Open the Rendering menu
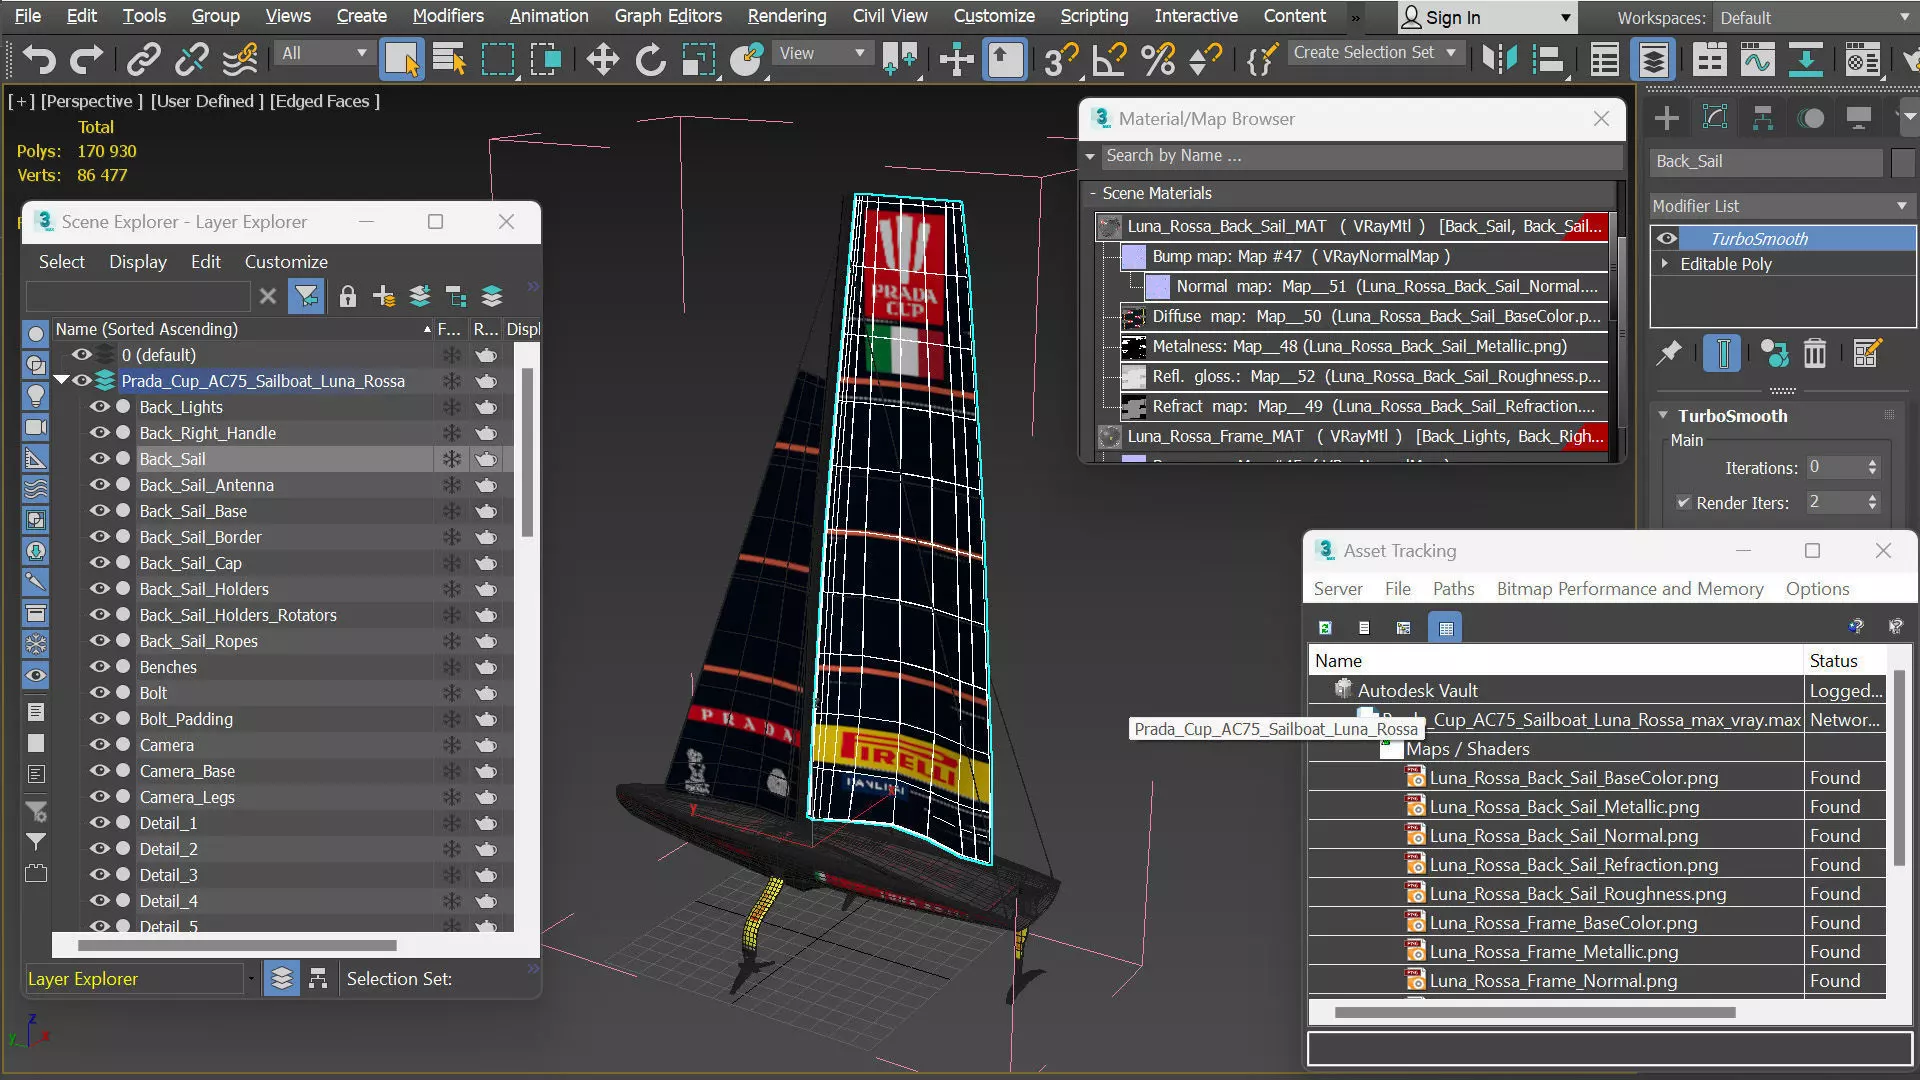 [x=787, y=16]
